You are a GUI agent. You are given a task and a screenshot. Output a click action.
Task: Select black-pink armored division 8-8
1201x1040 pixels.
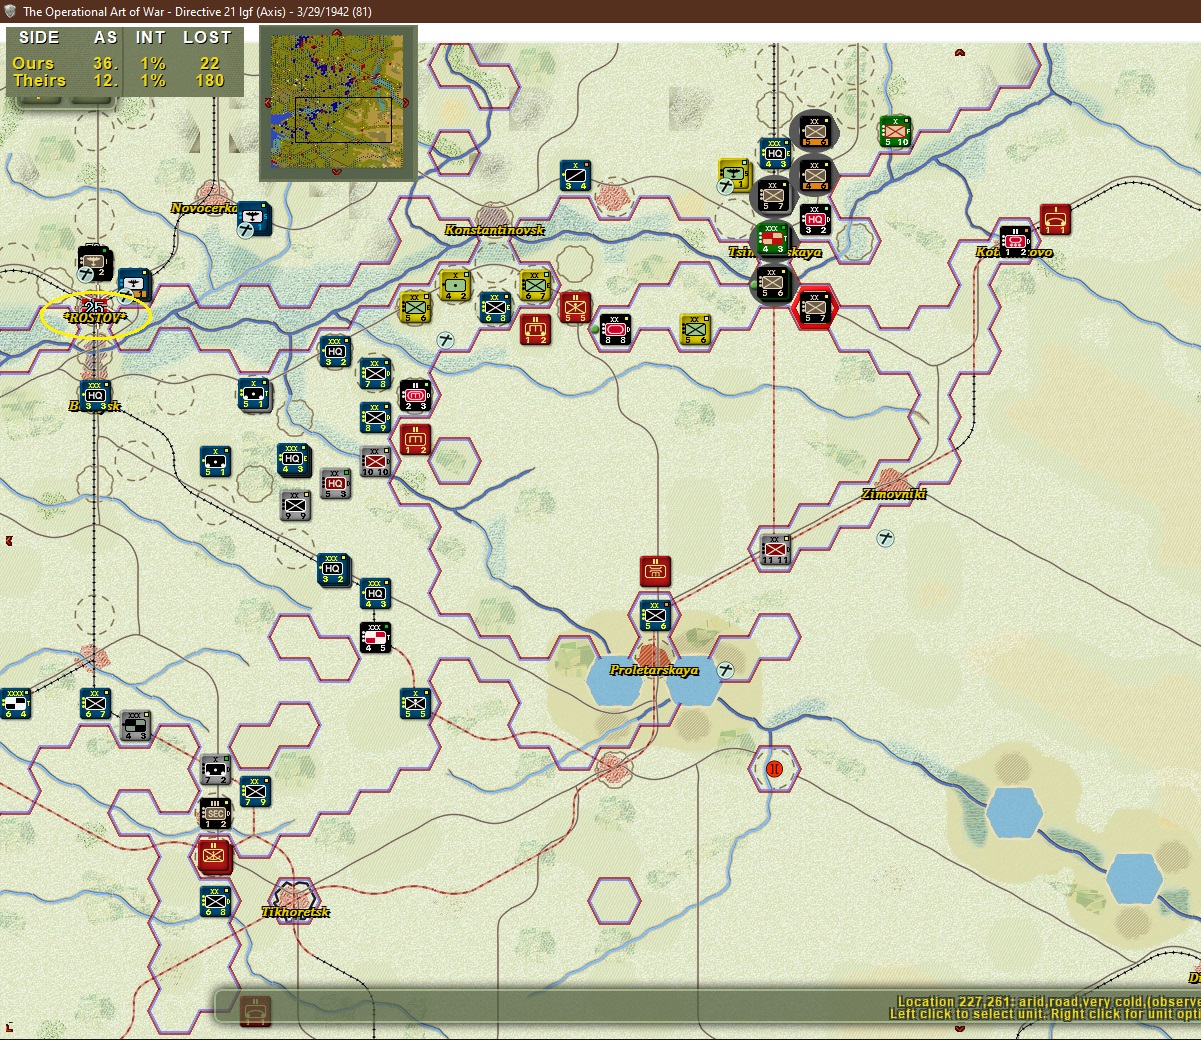tap(615, 329)
